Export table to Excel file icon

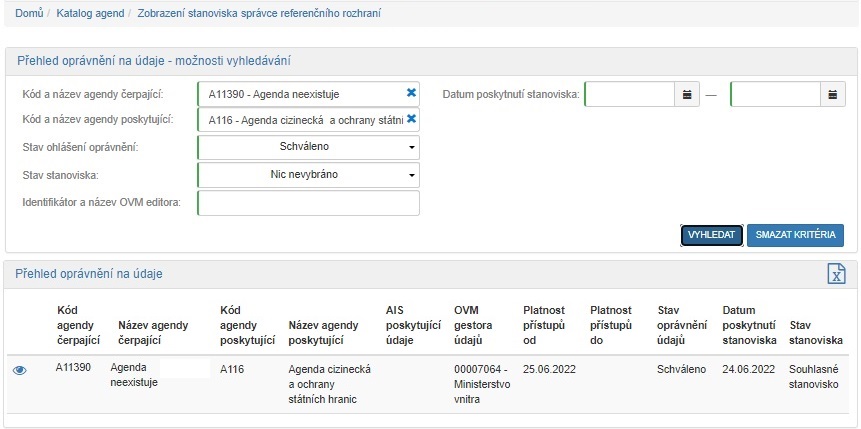click(836, 275)
